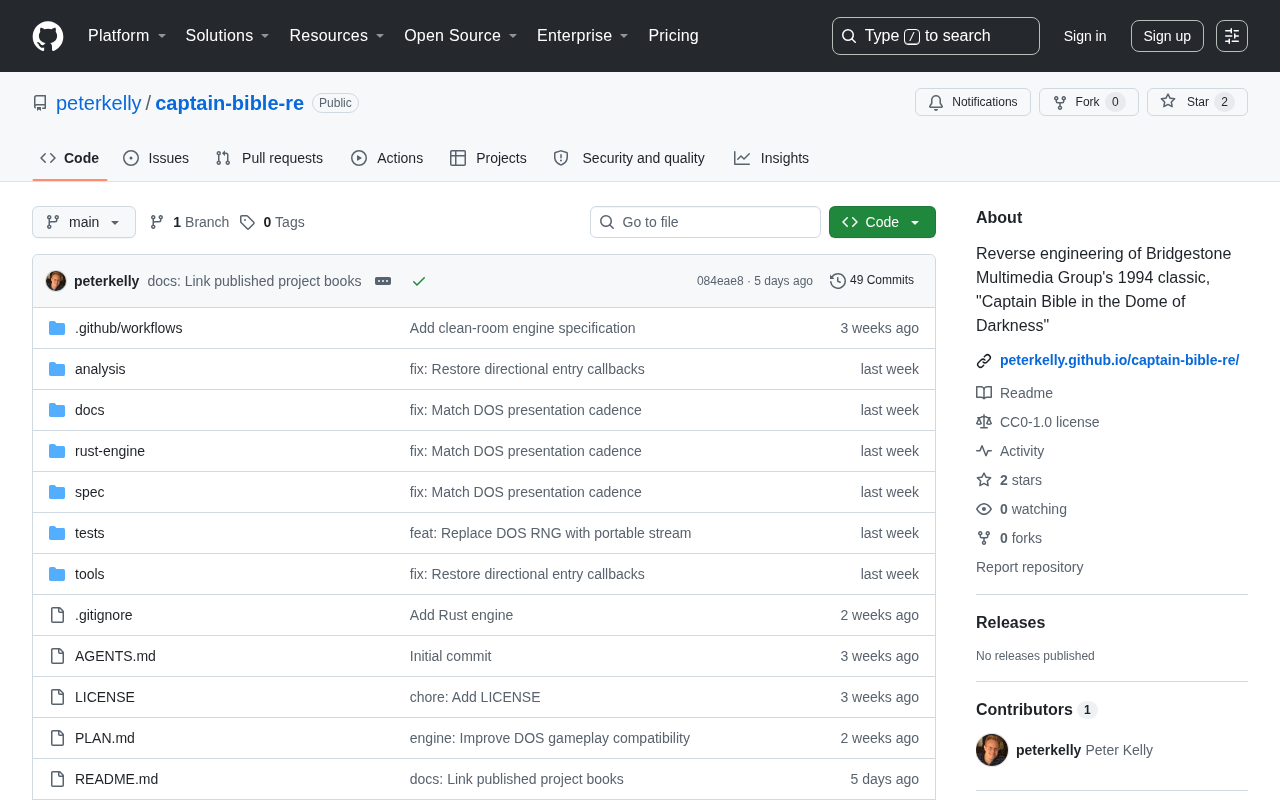
Task: Open commit 'engine: Improve DOS gameplay compatibility'
Action: (550, 738)
